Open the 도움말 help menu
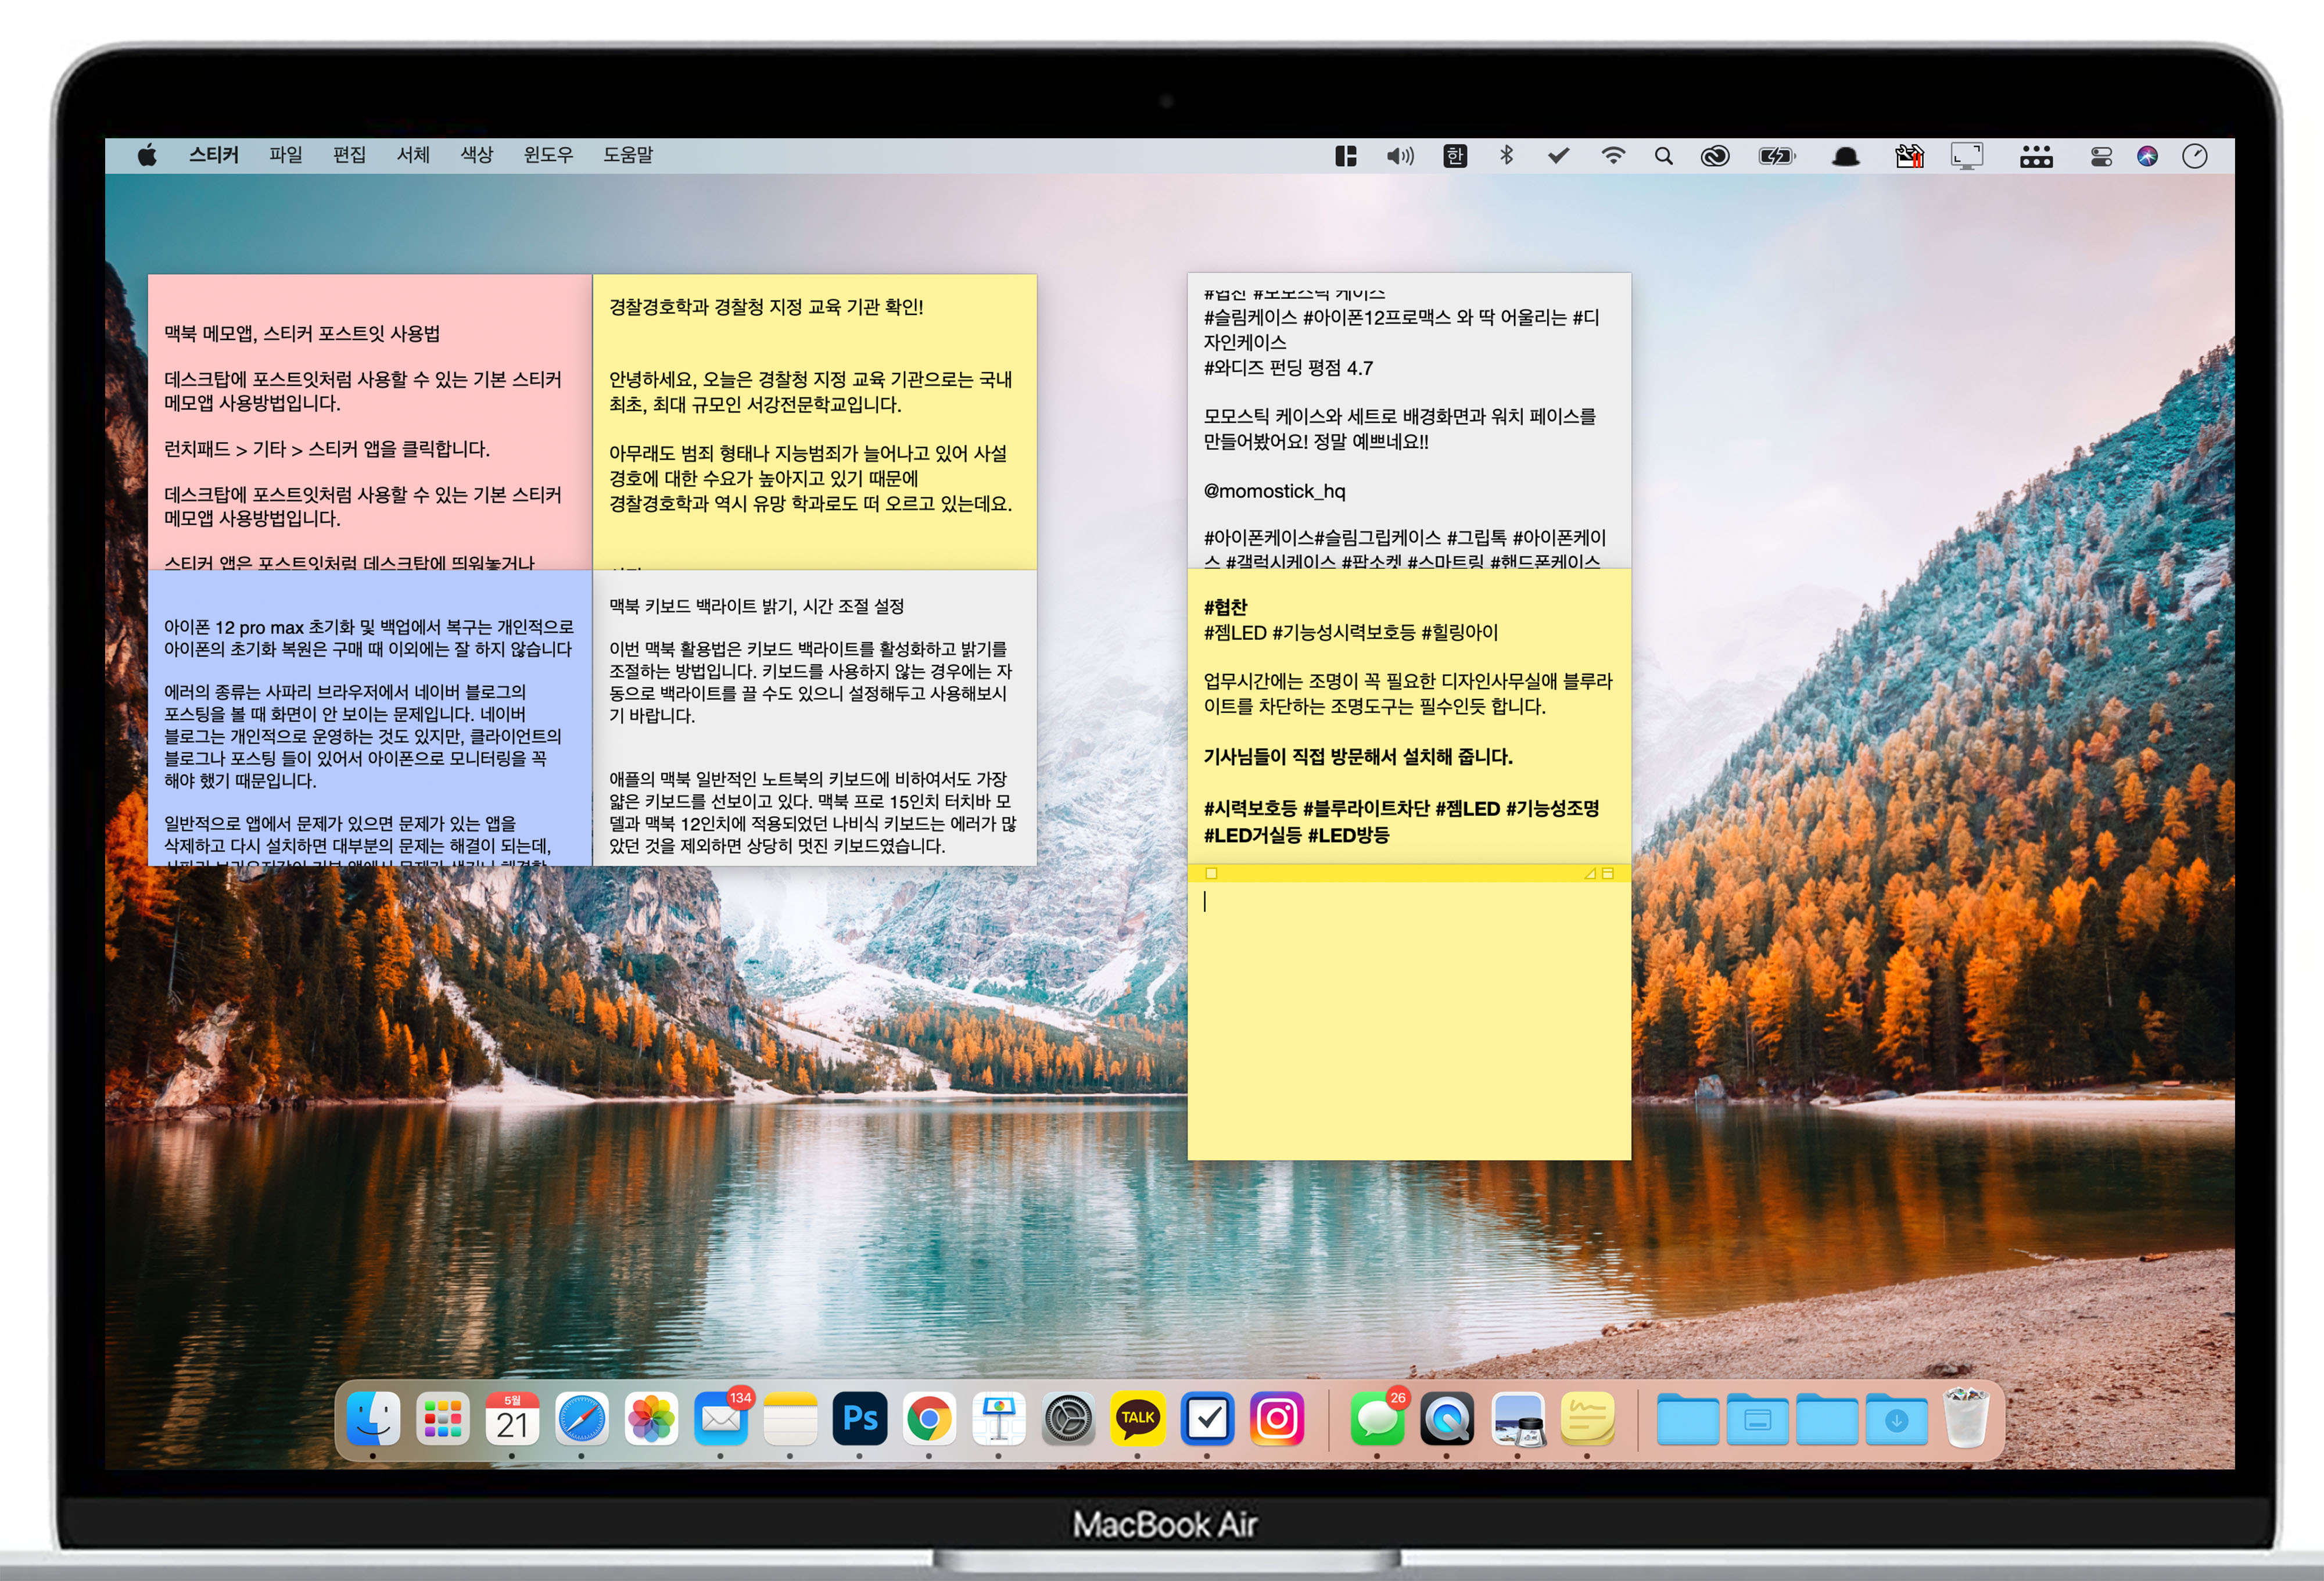The width and height of the screenshot is (2324, 1581). (x=628, y=155)
